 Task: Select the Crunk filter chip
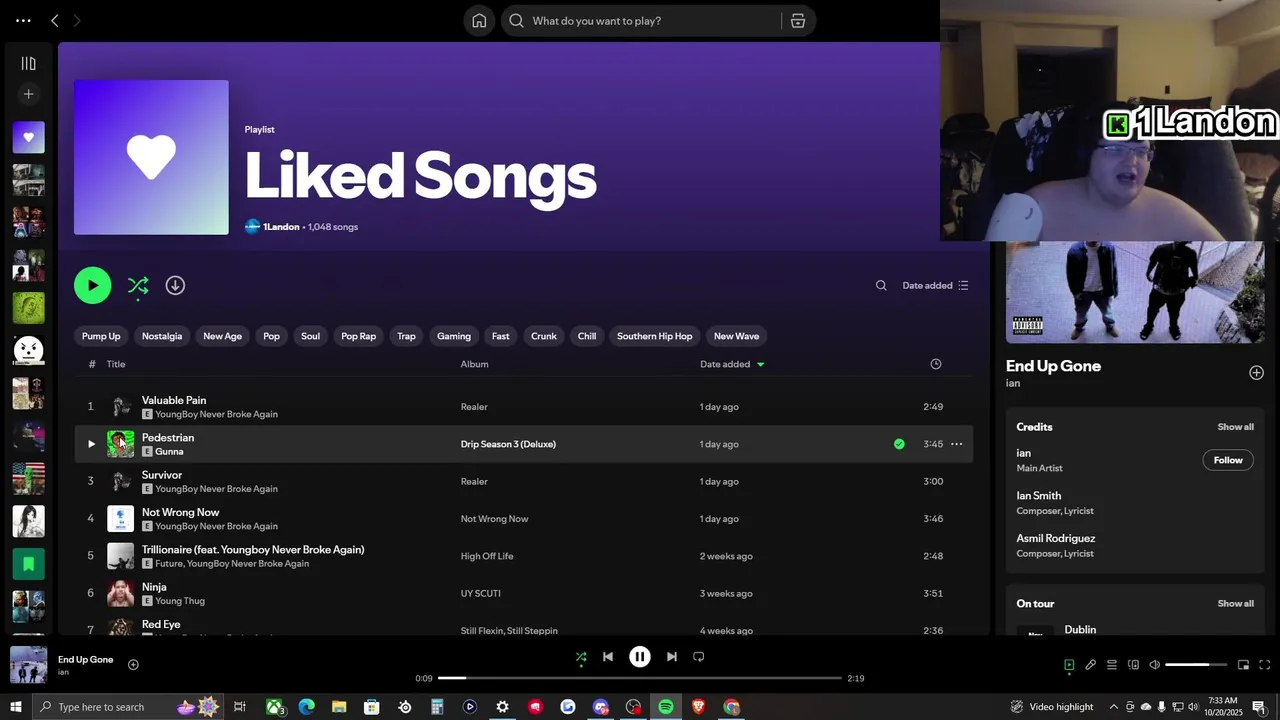544,336
